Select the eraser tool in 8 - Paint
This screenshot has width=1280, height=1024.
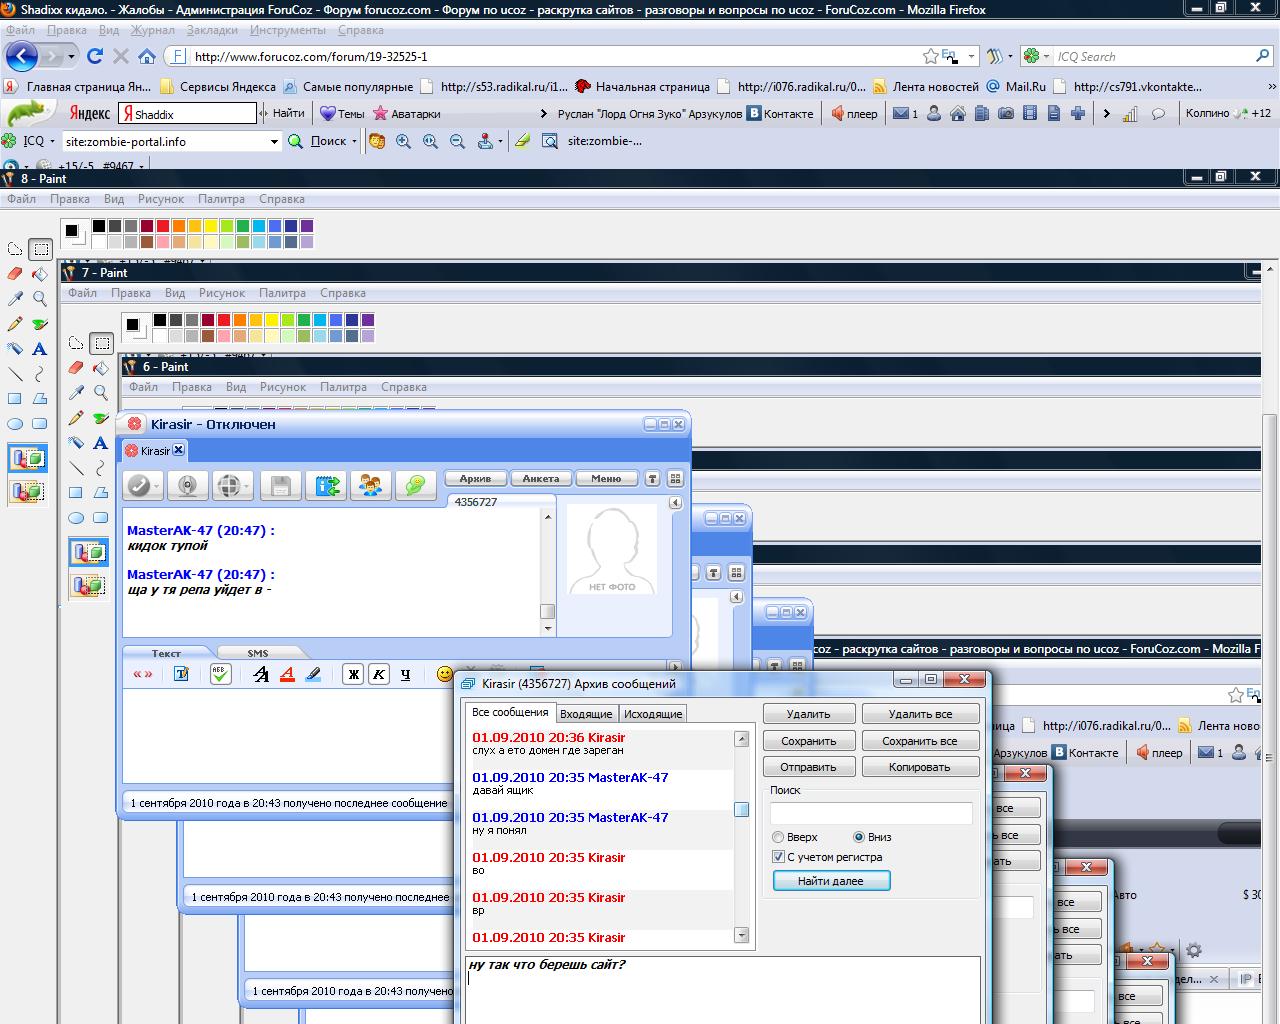tap(15, 274)
